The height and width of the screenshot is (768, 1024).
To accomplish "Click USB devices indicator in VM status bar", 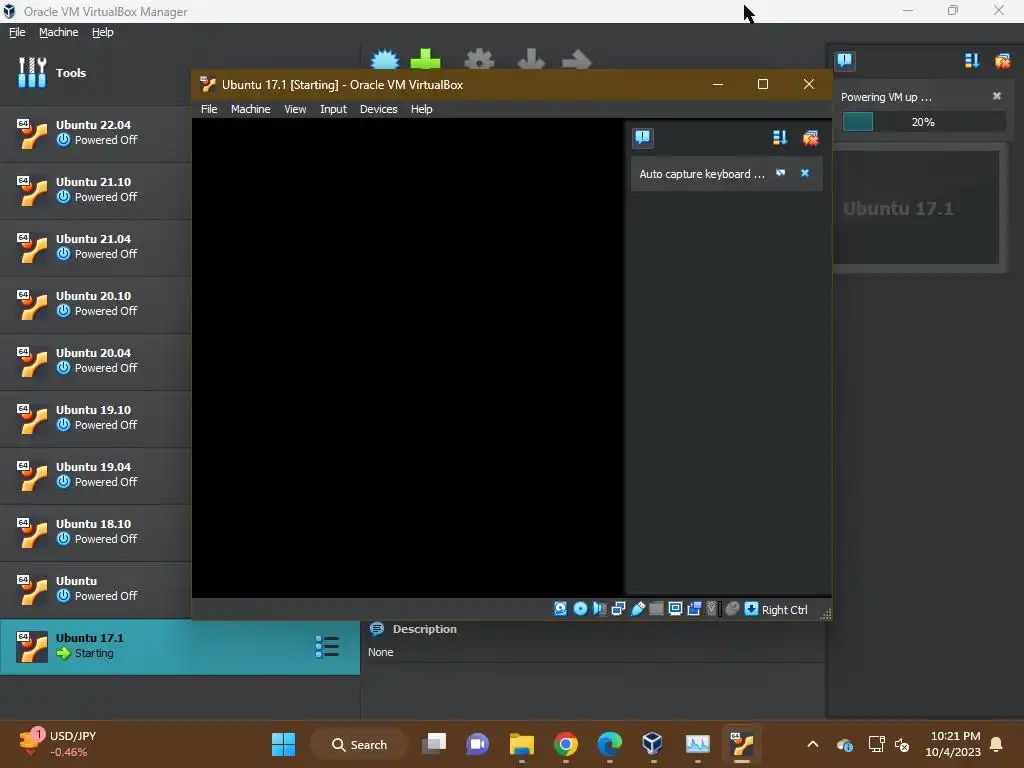I will click(x=637, y=609).
